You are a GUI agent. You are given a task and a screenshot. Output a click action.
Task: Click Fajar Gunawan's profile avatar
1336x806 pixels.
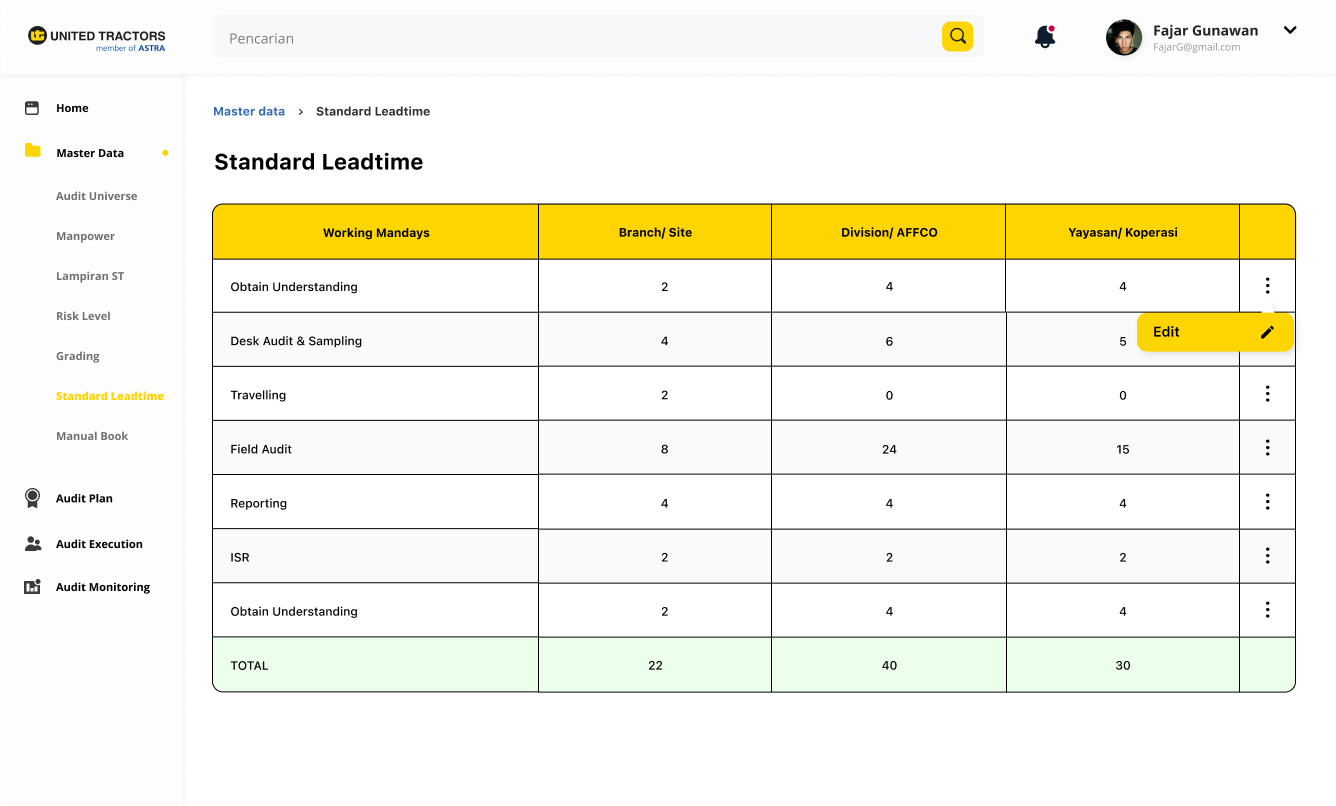pos(1124,38)
